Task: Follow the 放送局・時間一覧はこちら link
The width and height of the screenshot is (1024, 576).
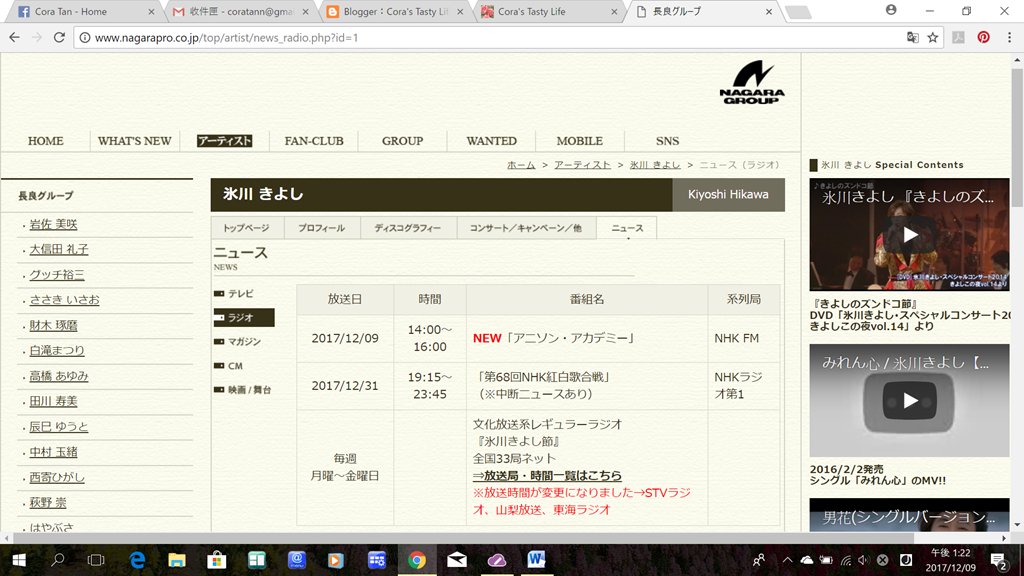Action: pyautogui.click(x=547, y=475)
